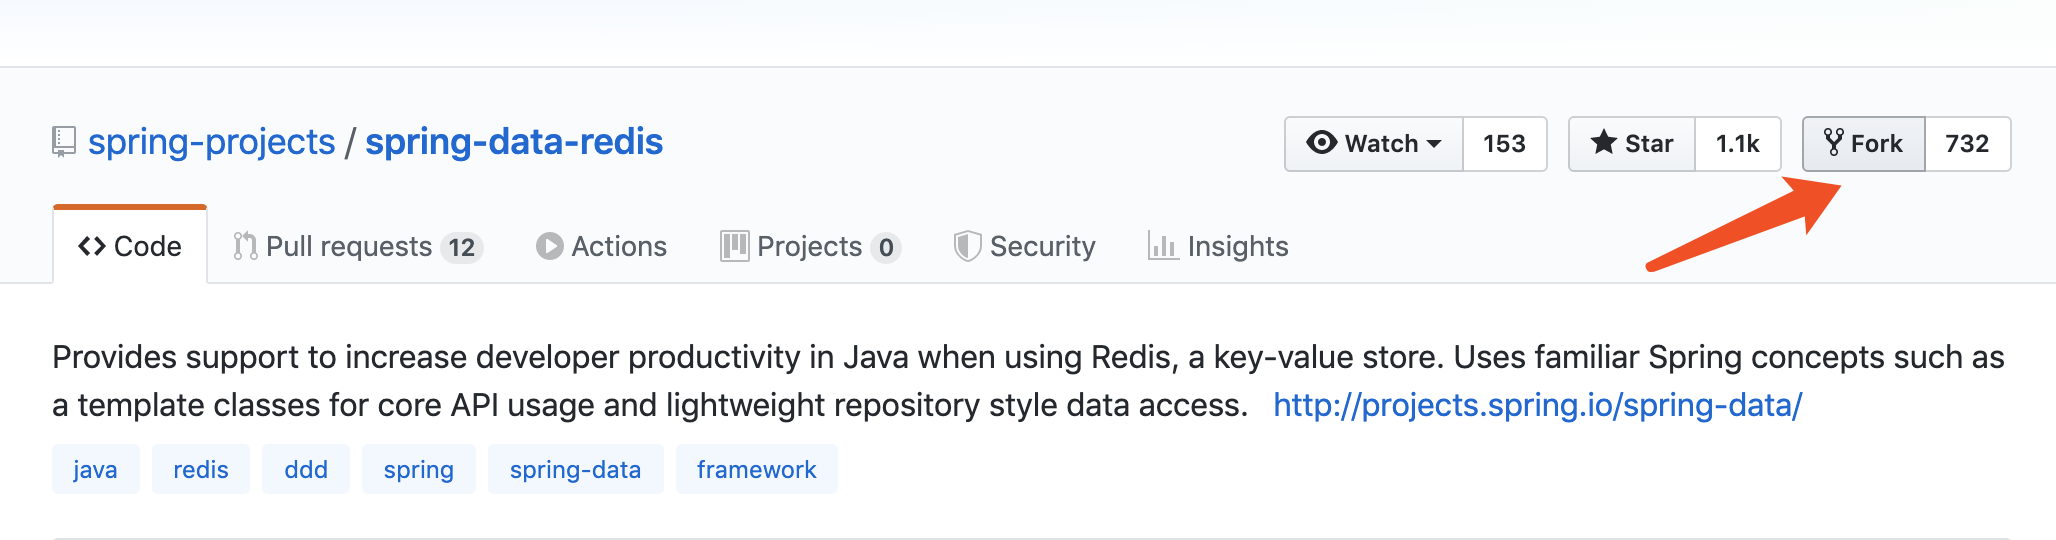Click the Insights graph icon
Viewport: 2056px width, 540px height.
point(1162,246)
